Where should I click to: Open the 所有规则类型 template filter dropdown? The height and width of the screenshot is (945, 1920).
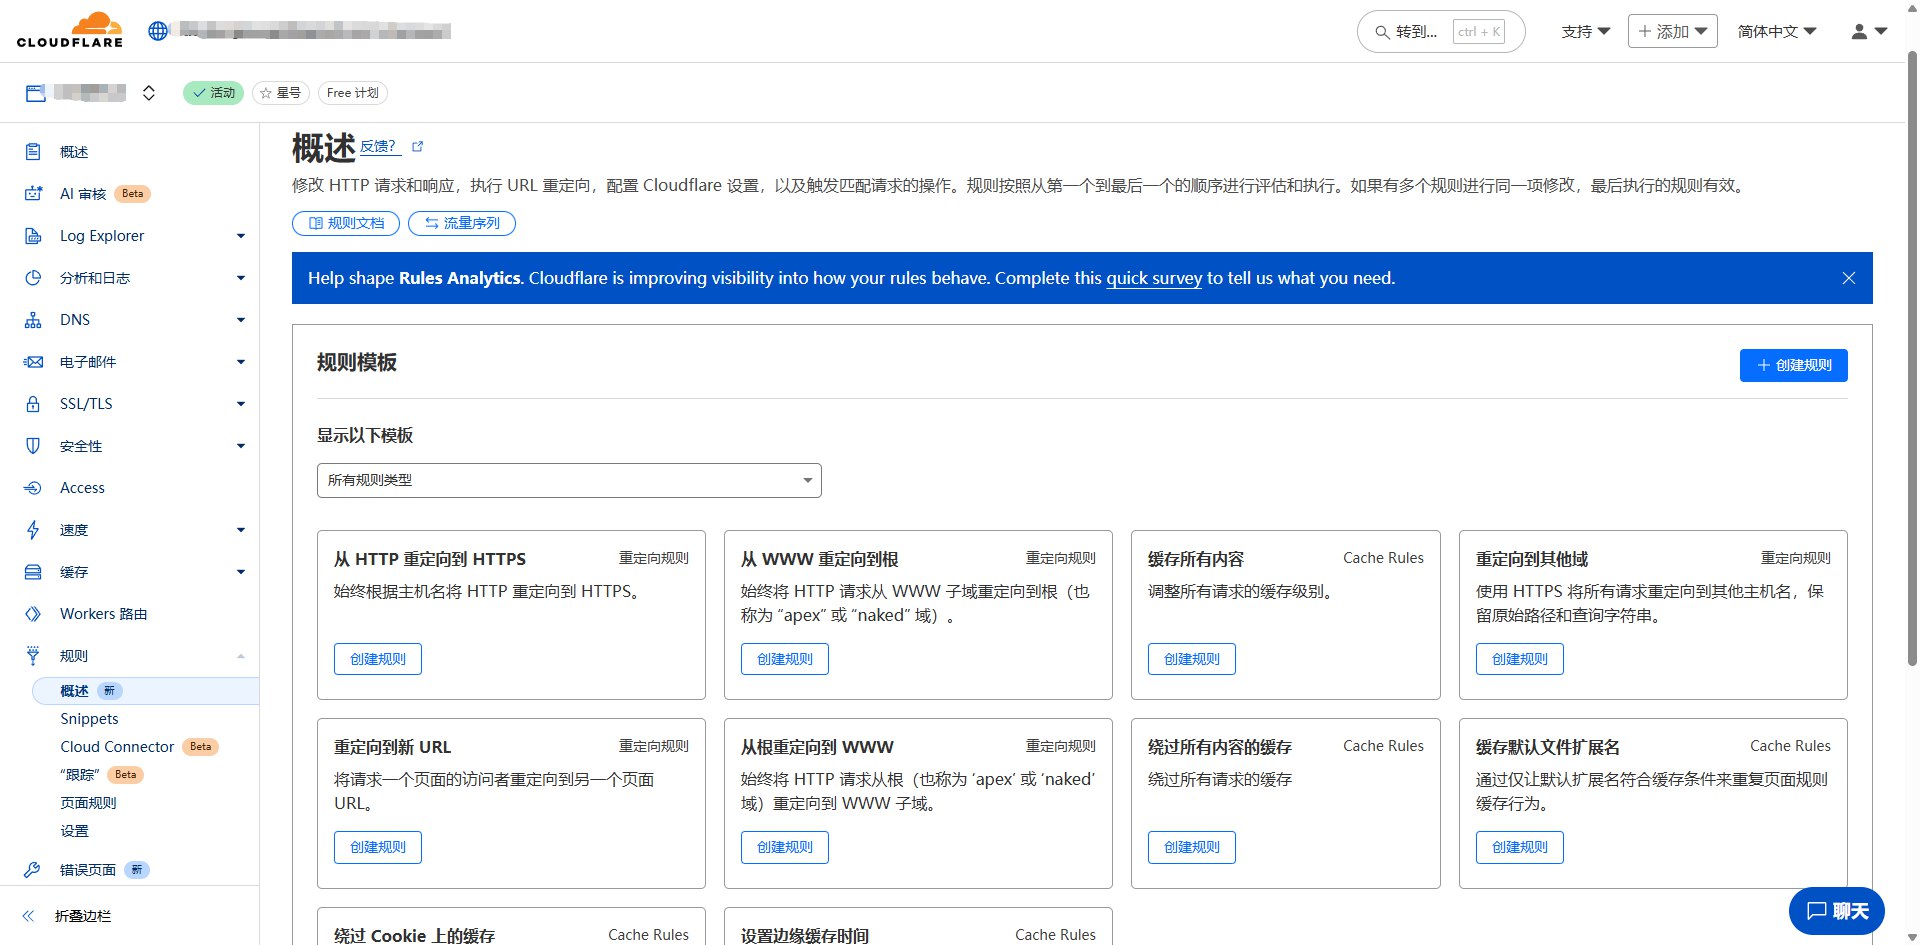pos(569,480)
